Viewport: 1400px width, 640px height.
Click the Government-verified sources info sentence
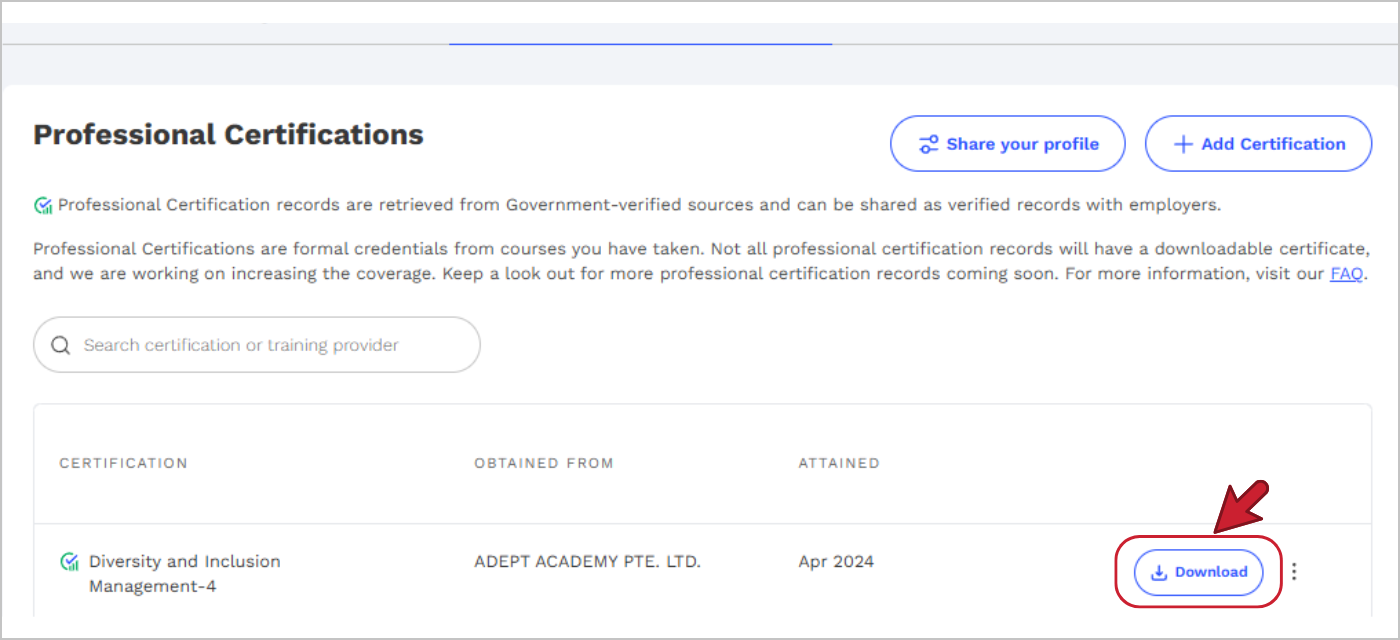[x=639, y=205]
